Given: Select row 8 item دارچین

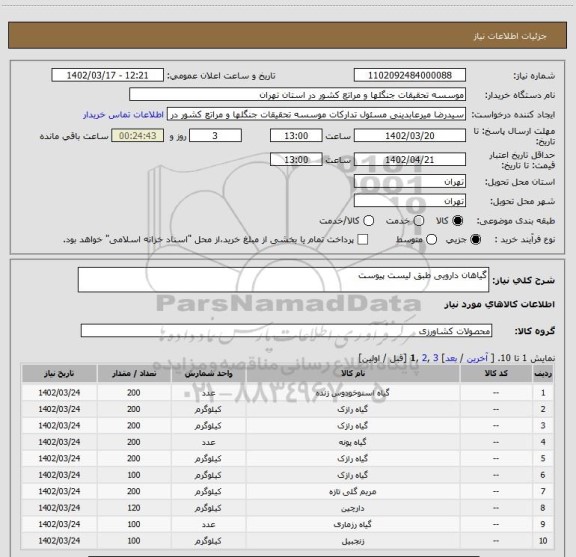Looking at the screenshot, I should point(352,508).
